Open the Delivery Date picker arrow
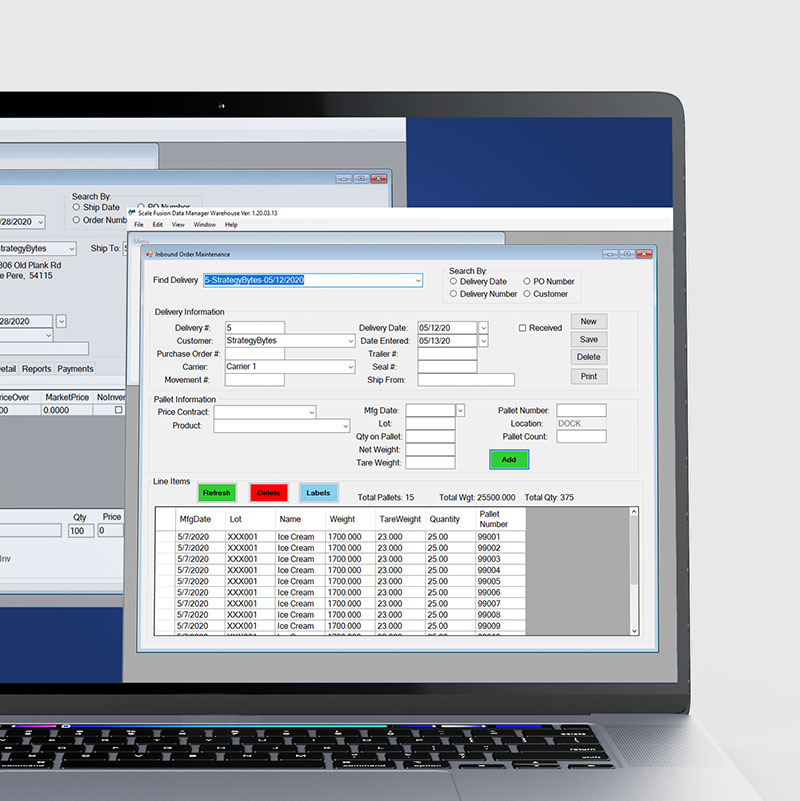This screenshot has height=801, width=800. tap(483, 328)
